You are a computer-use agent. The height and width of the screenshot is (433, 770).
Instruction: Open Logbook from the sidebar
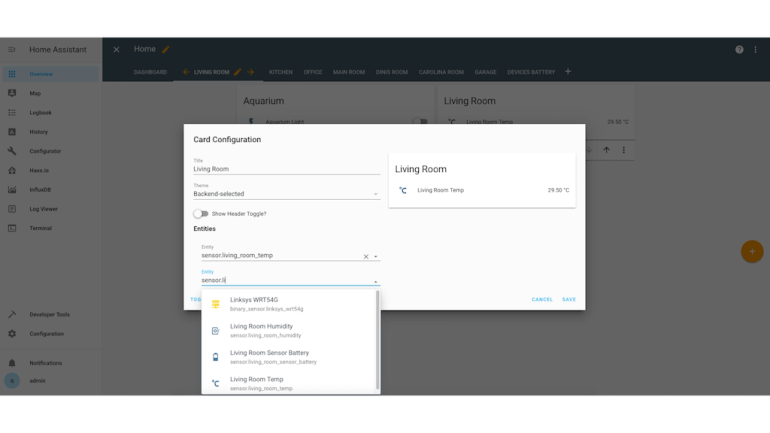[x=51, y=112]
